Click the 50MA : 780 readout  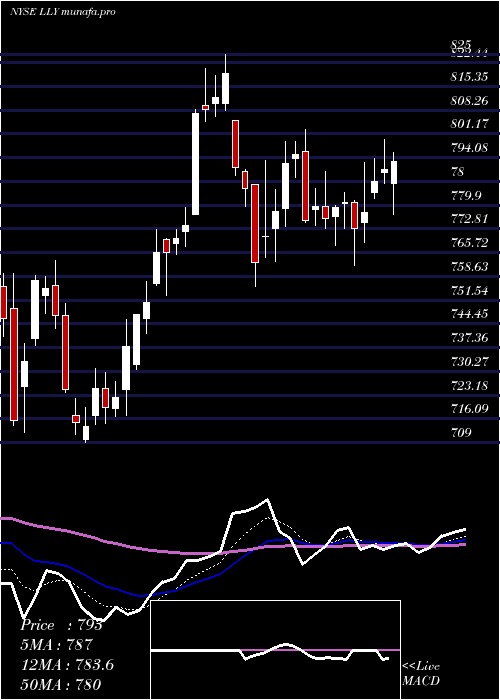point(61,684)
